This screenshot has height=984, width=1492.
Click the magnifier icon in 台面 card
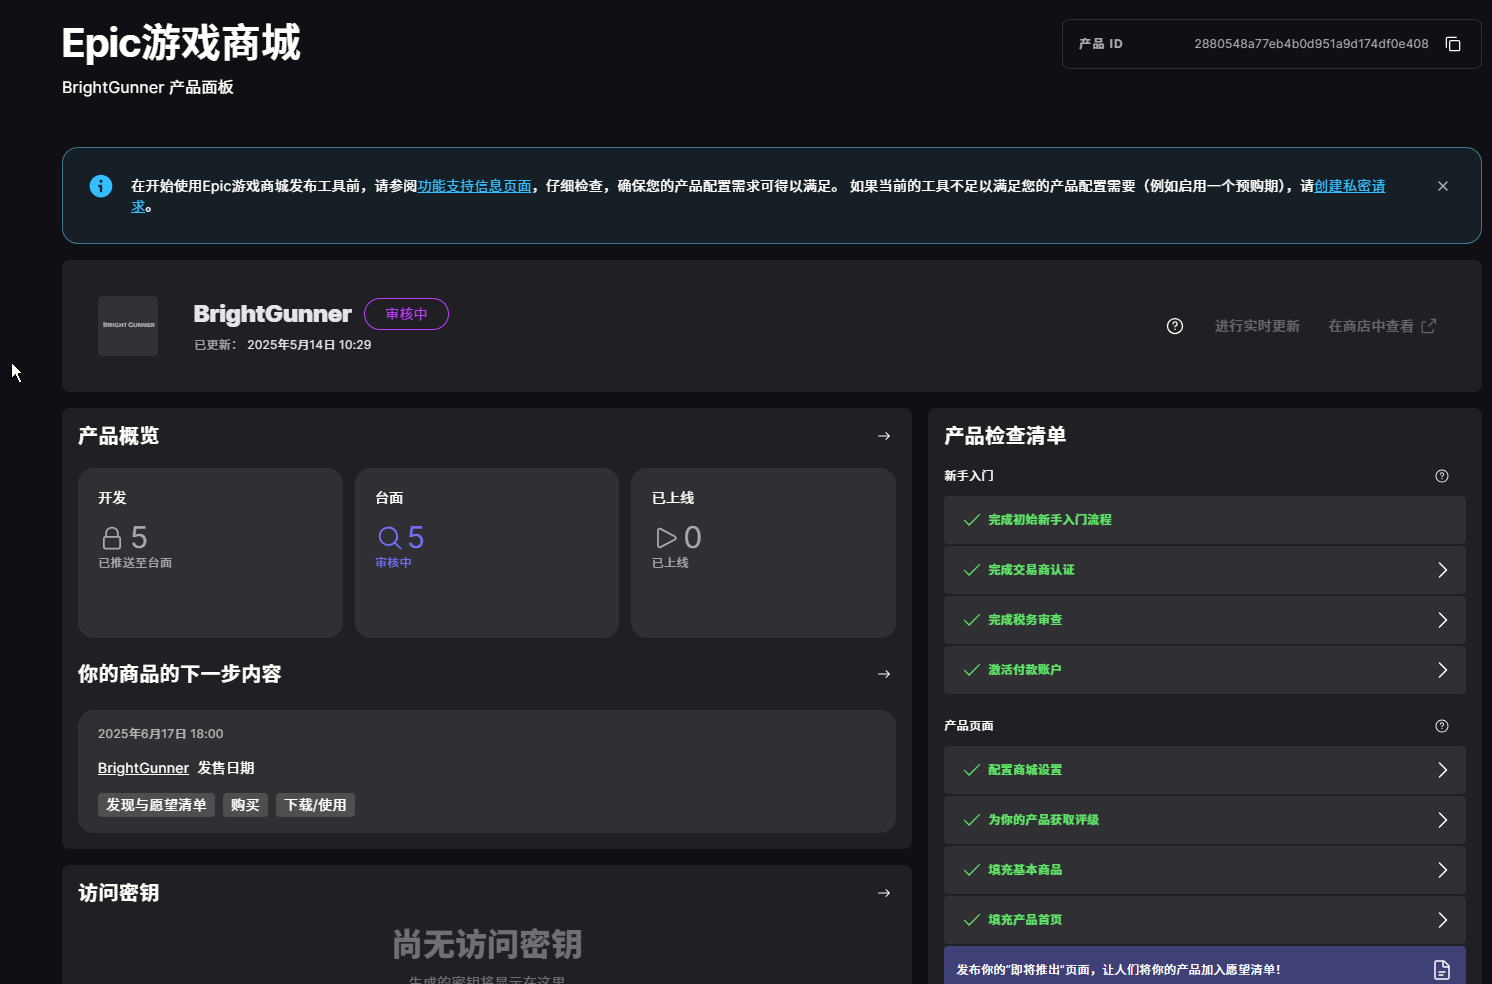pos(389,538)
